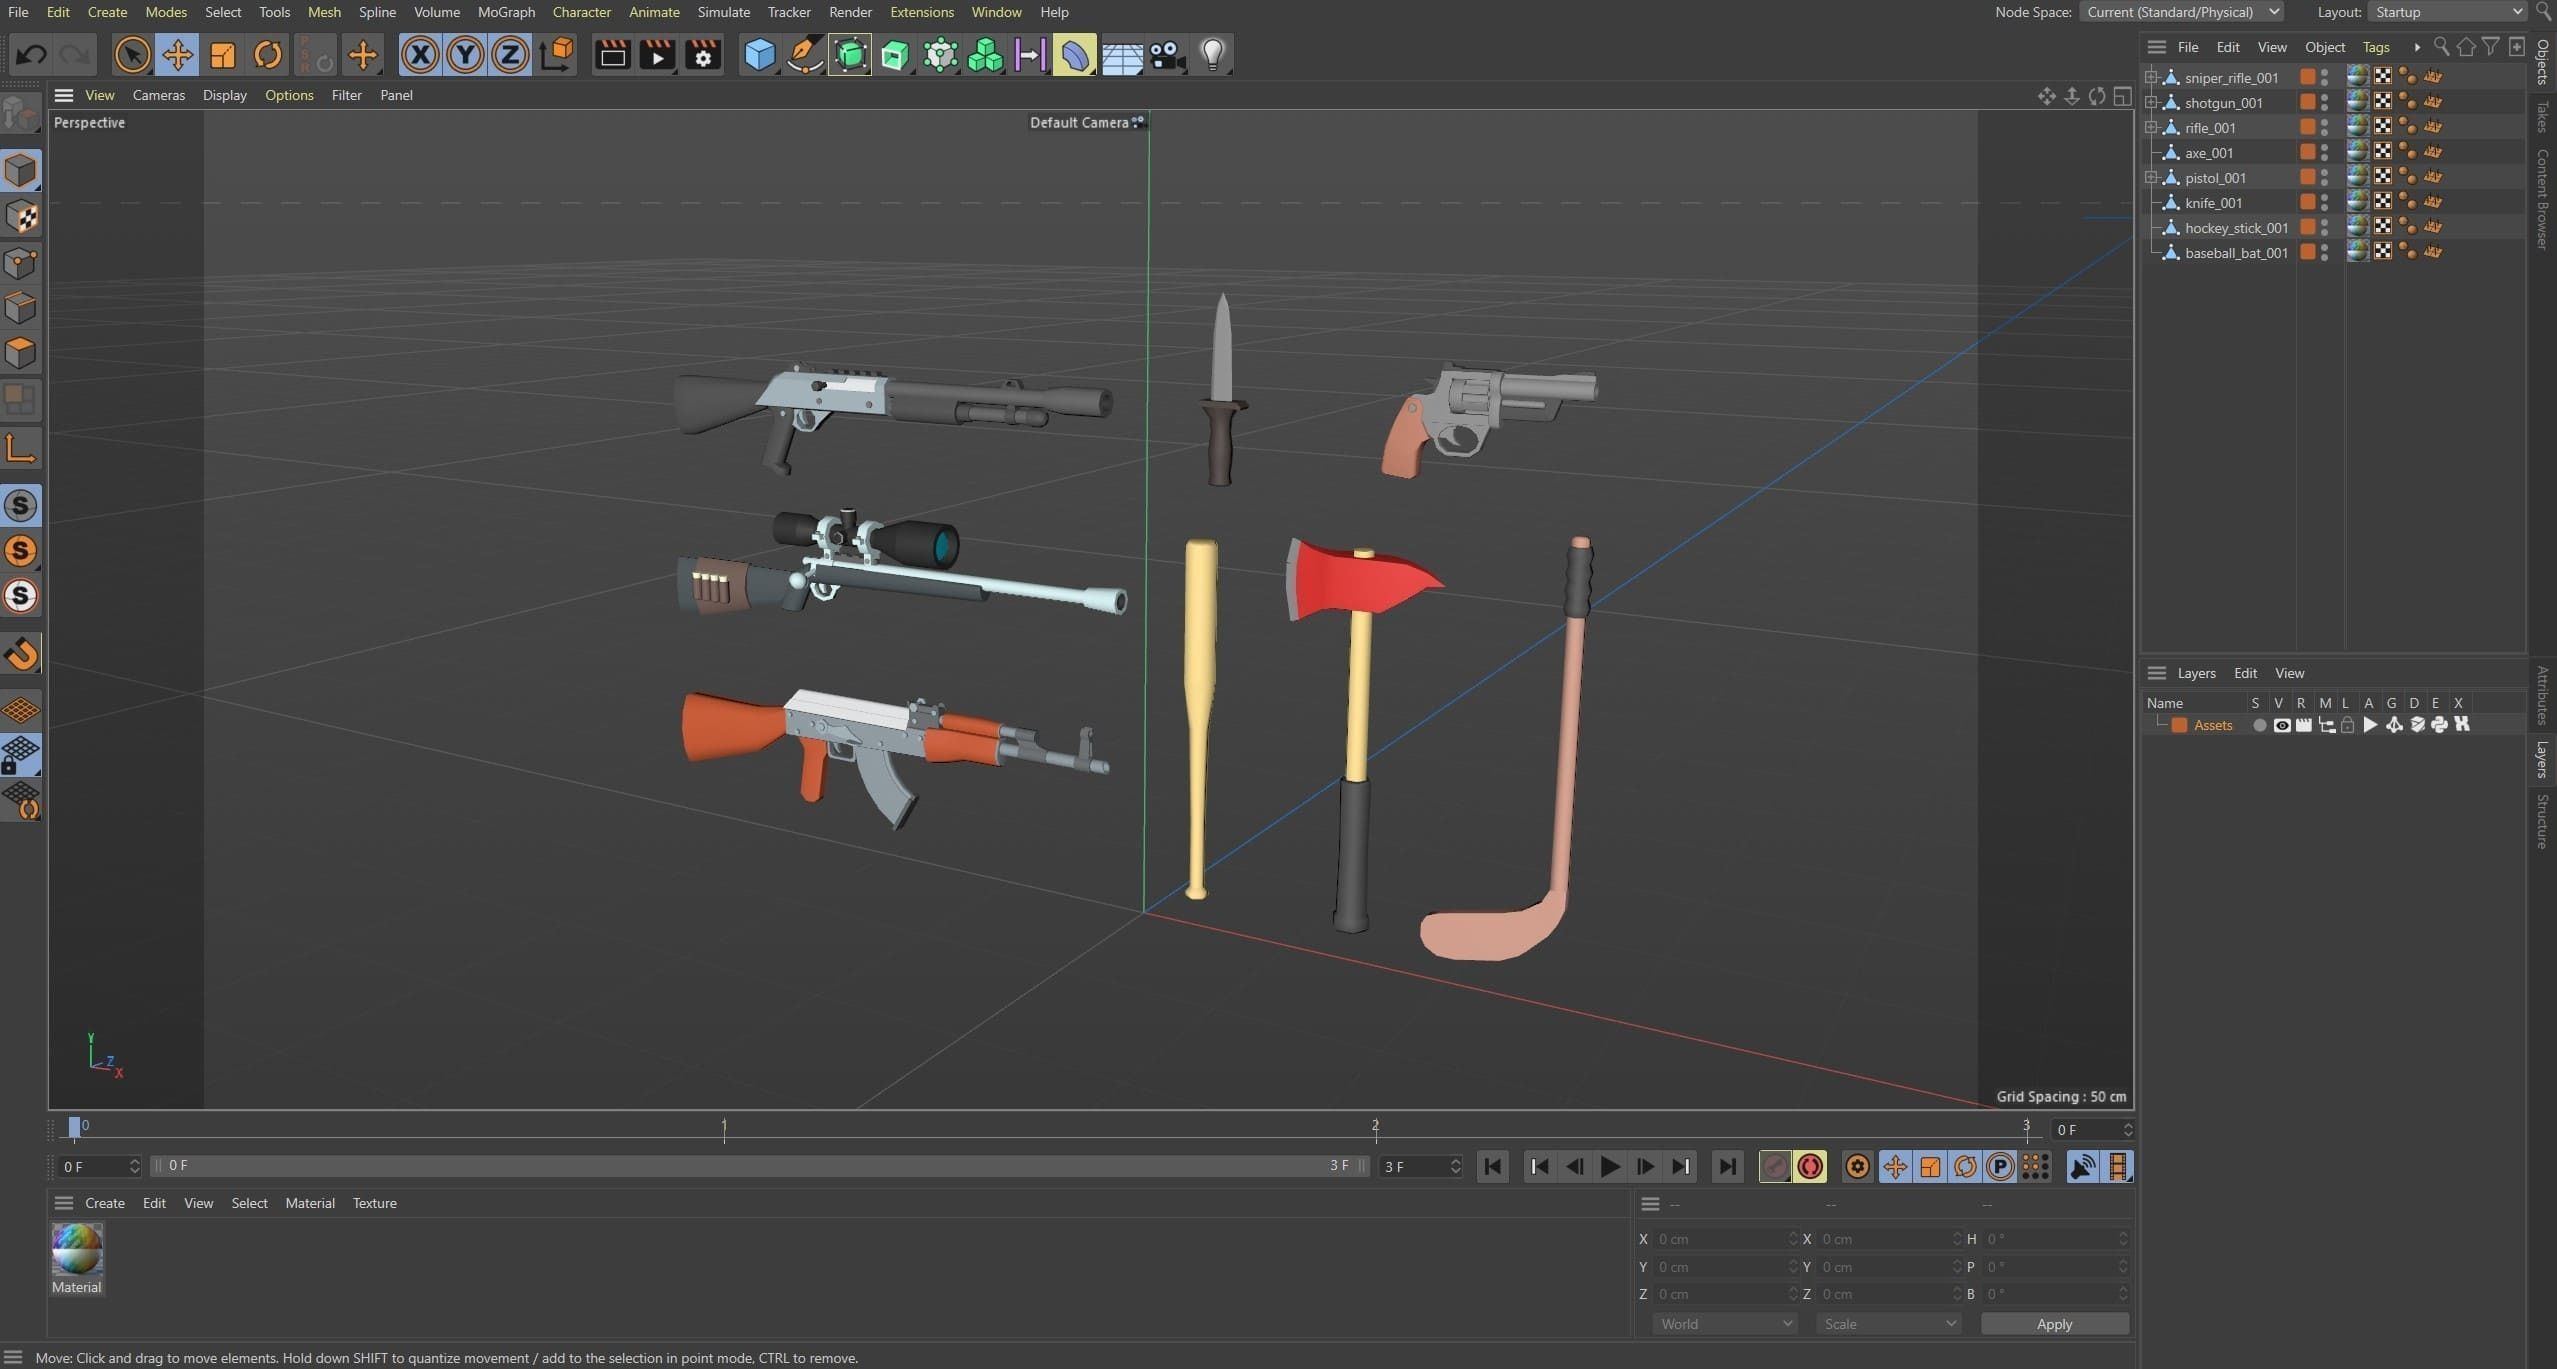The height and width of the screenshot is (1369, 2557).
Task: Select the Move tool
Action: (x=177, y=55)
